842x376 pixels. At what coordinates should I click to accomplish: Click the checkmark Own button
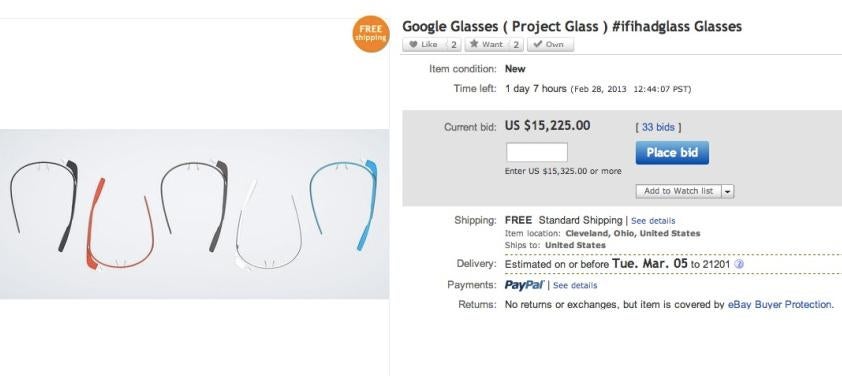point(550,45)
